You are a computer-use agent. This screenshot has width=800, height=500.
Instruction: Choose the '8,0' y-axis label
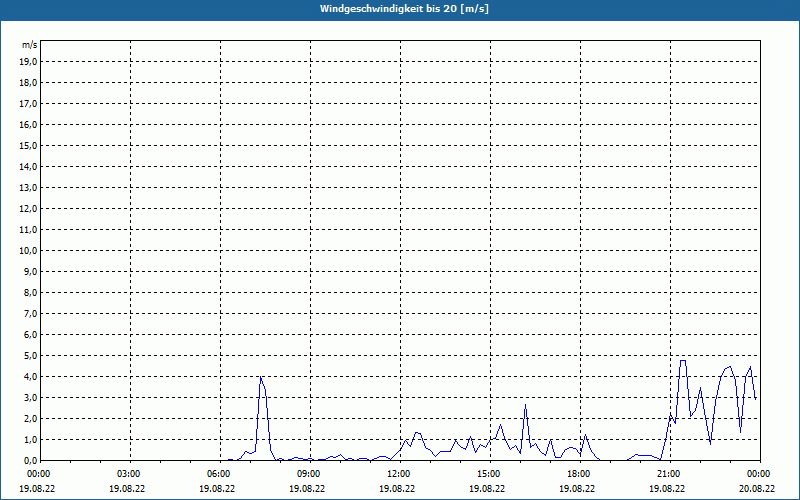[x=31, y=292]
